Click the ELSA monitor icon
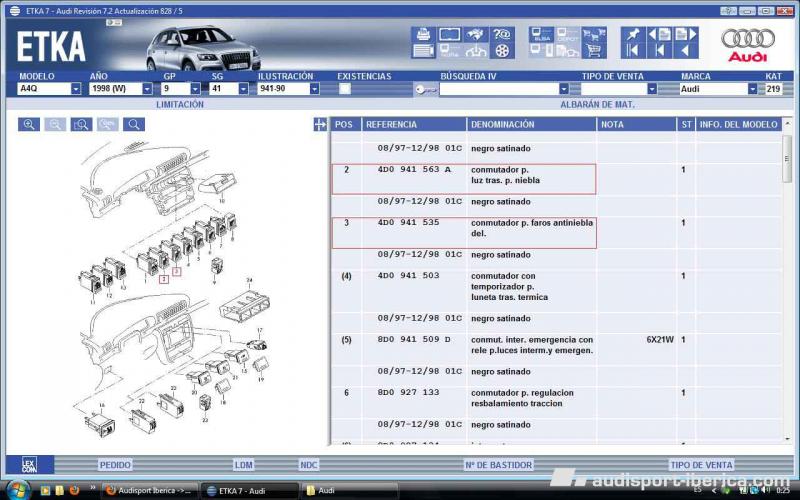800x500 pixels. (541, 34)
